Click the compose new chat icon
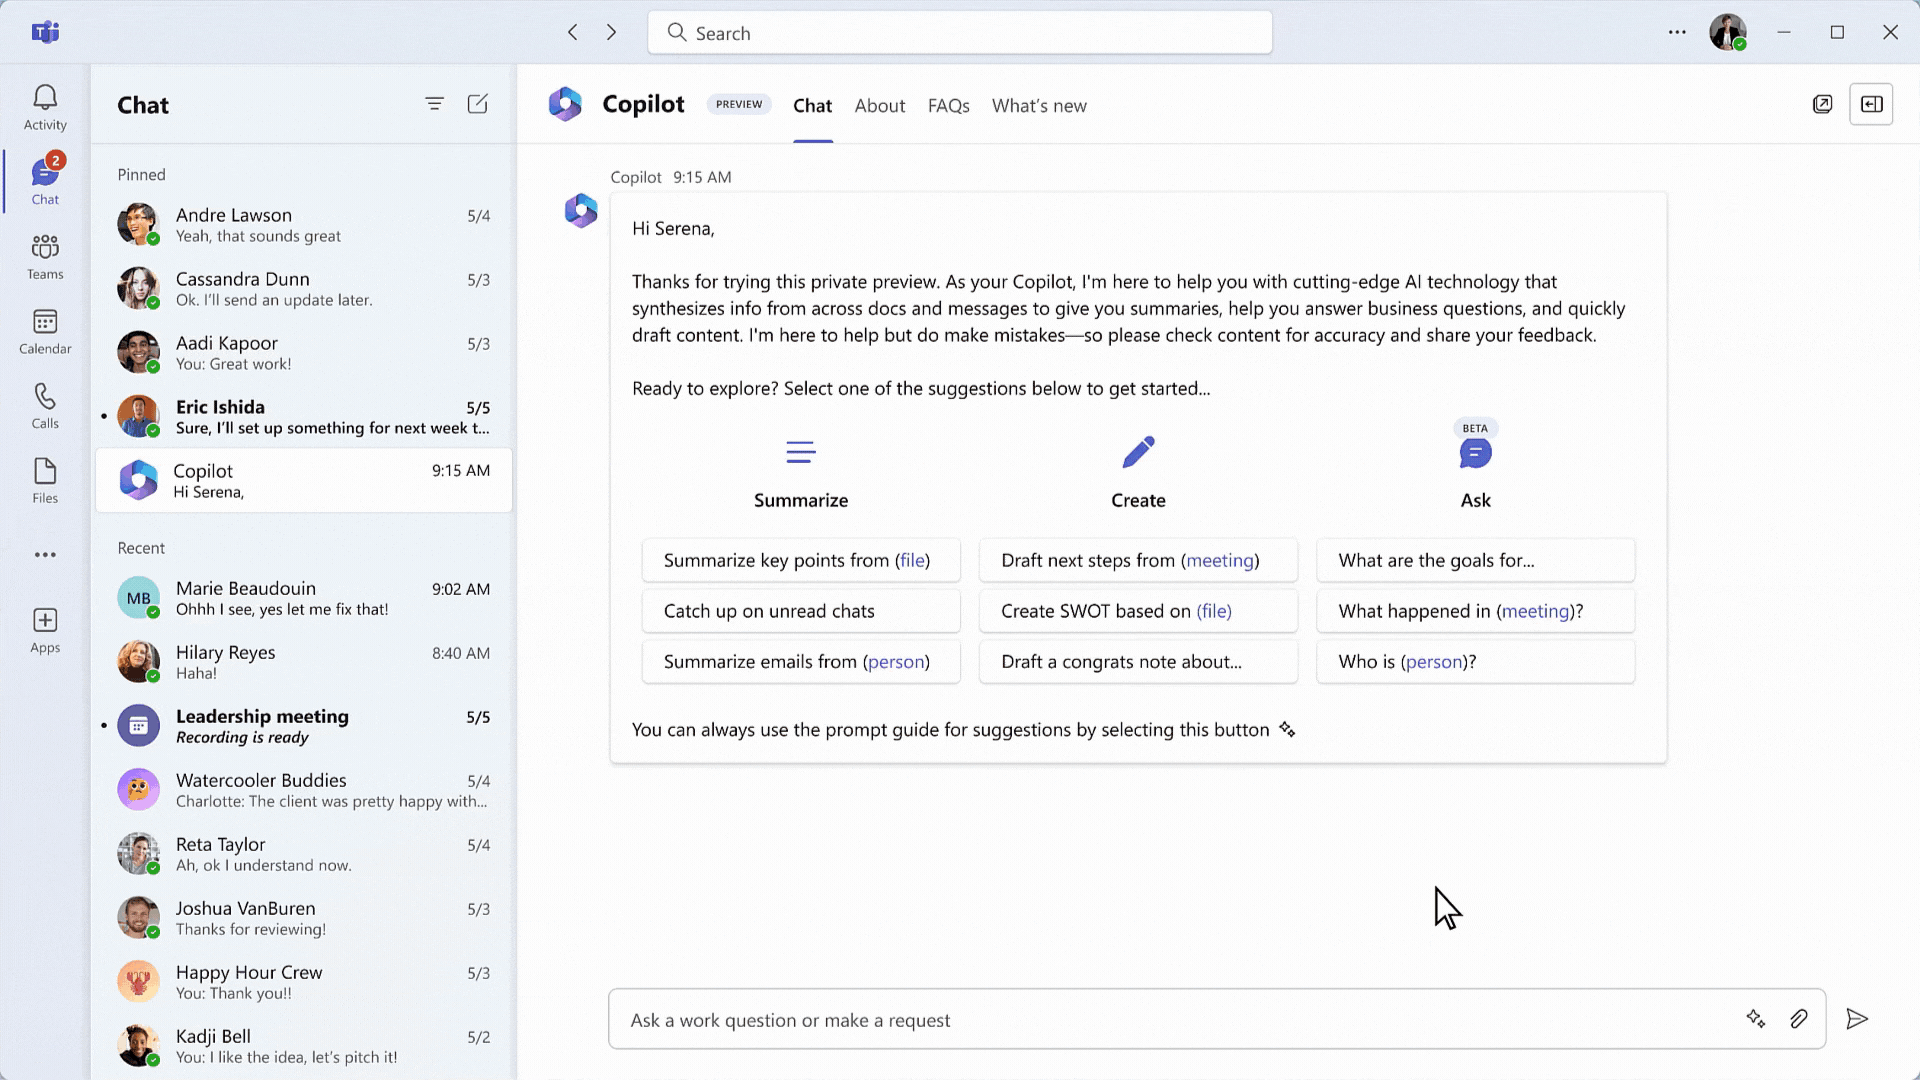The height and width of the screenshot is (1080, 1920). (477, 103)
